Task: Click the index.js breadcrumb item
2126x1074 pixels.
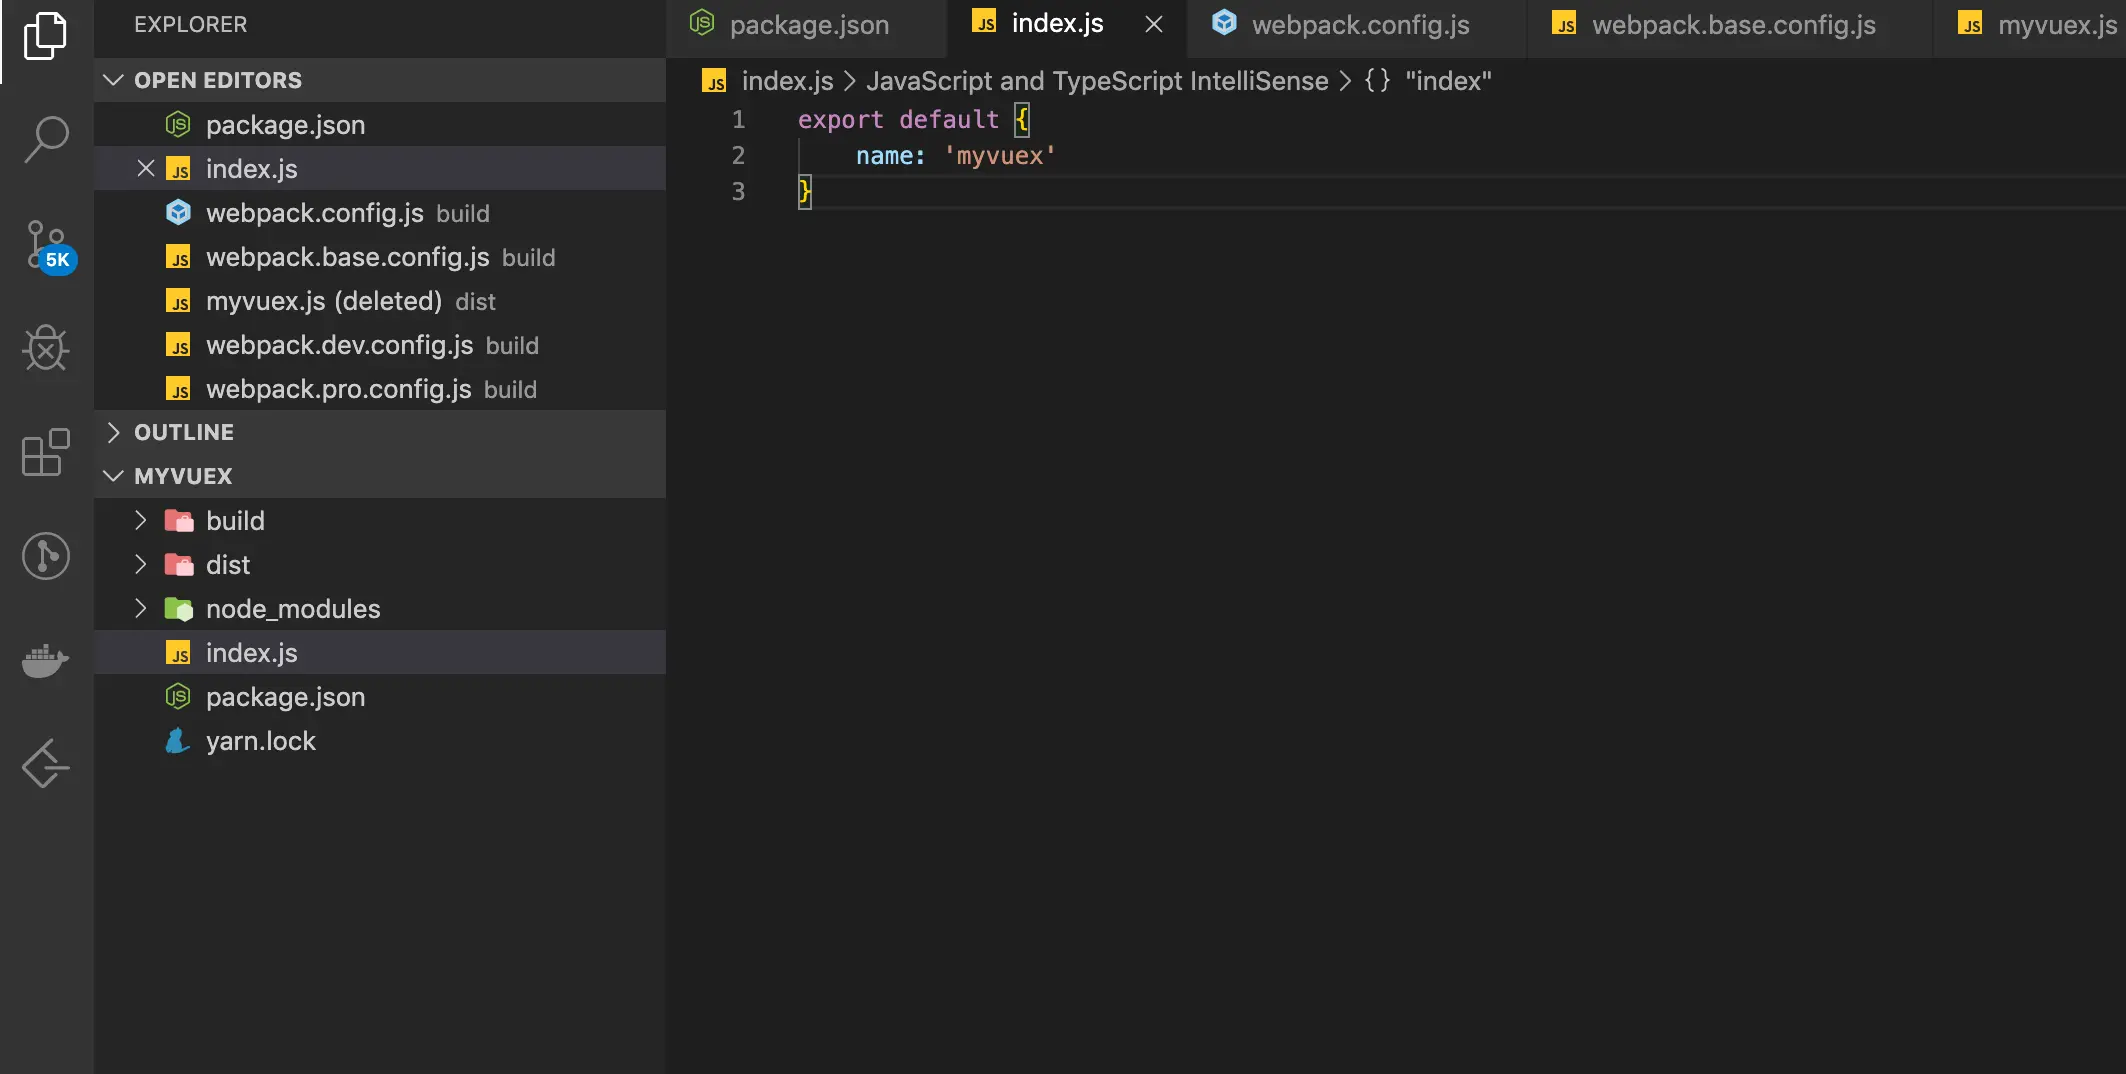Action: pos(787,81)
